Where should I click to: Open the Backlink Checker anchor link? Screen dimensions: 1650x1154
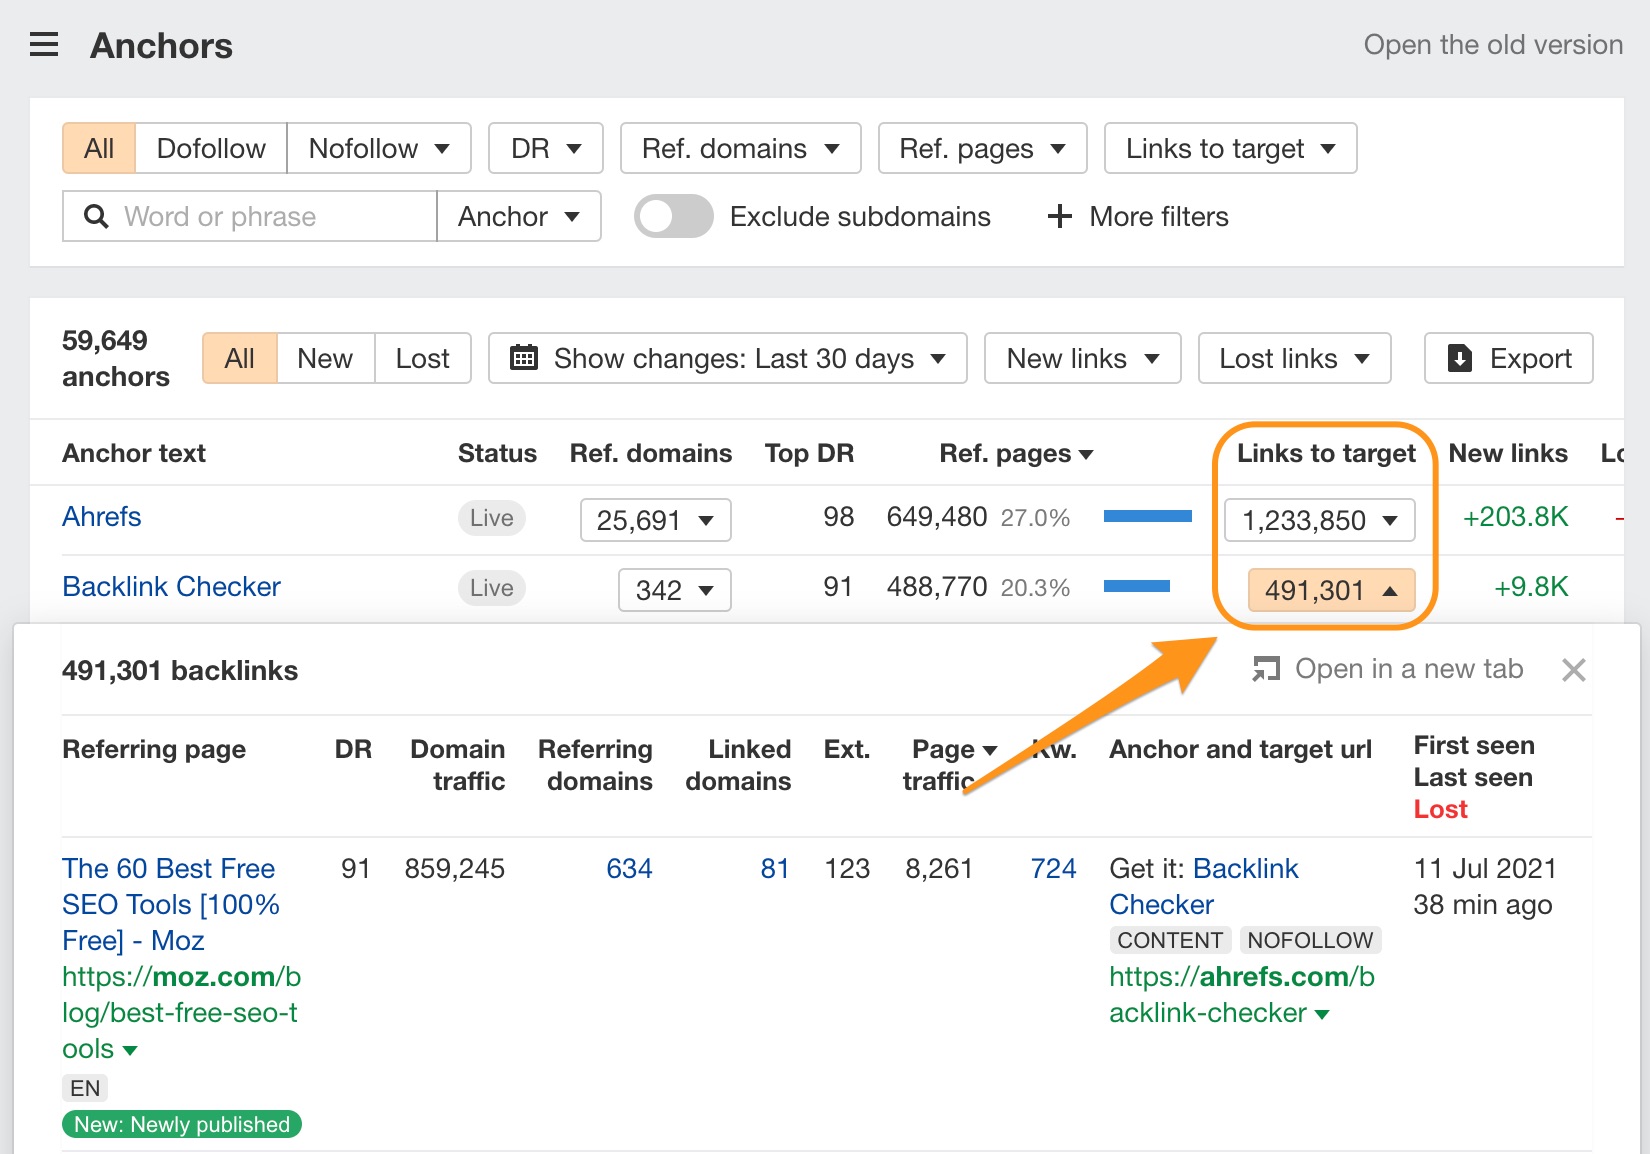click(x=171, y=586)
